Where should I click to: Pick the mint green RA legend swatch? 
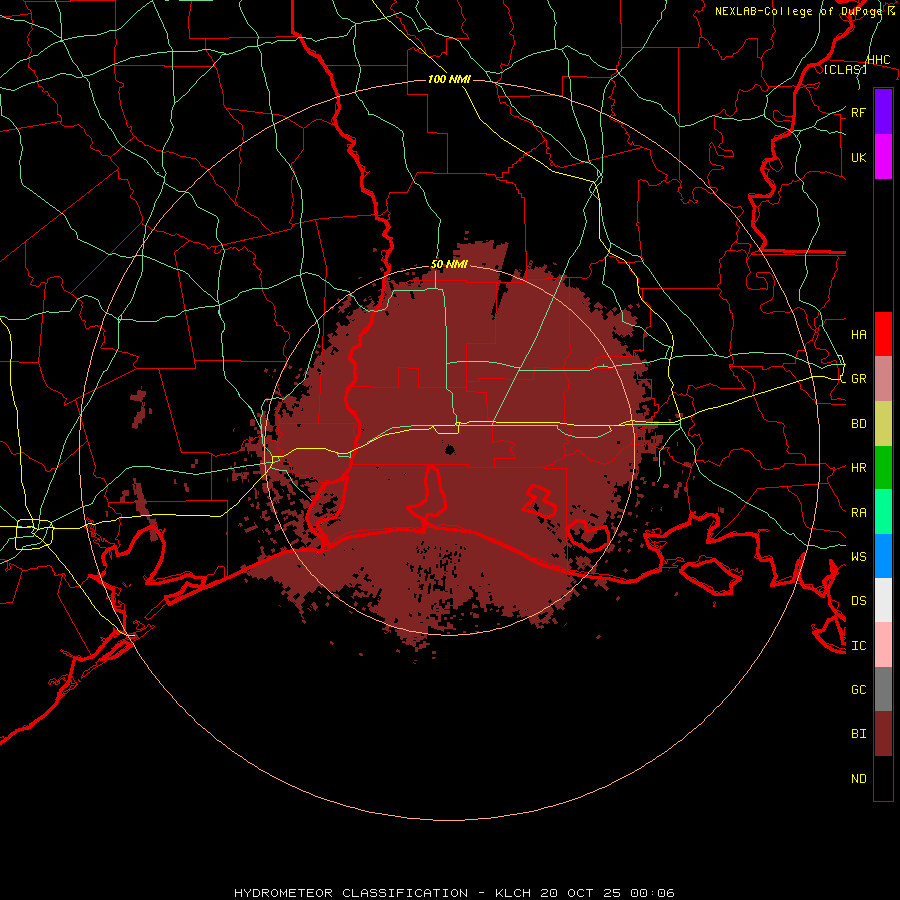tap(883, 512)
